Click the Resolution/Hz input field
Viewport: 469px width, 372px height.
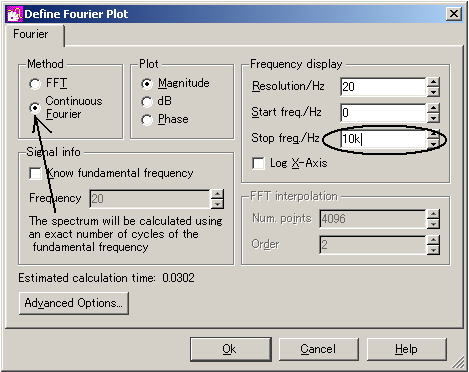click(383, 87)
